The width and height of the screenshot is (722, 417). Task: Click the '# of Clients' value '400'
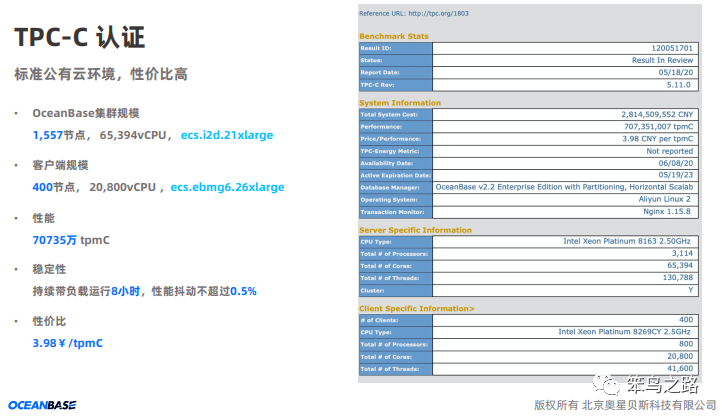click(686, 319)
